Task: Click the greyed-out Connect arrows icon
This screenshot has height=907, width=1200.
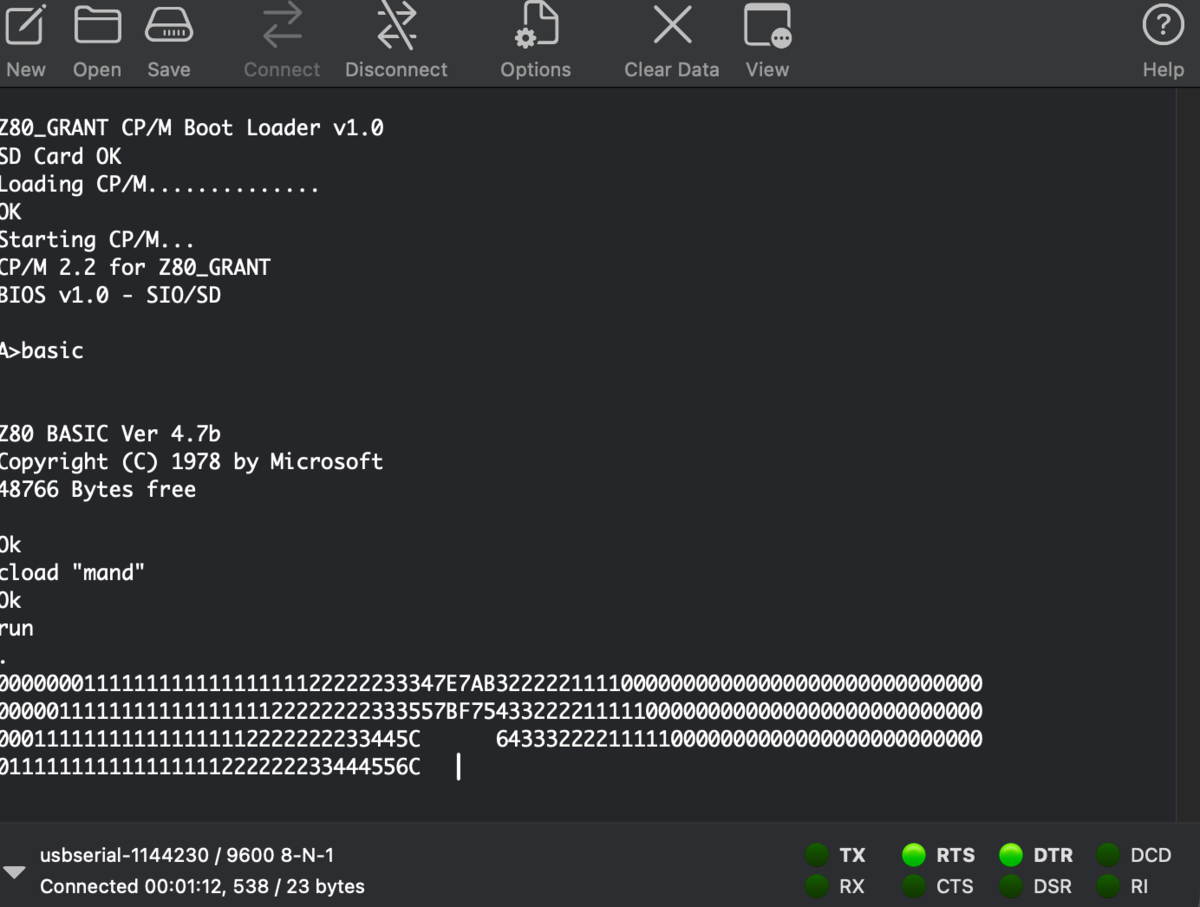Action: [282, 26]
